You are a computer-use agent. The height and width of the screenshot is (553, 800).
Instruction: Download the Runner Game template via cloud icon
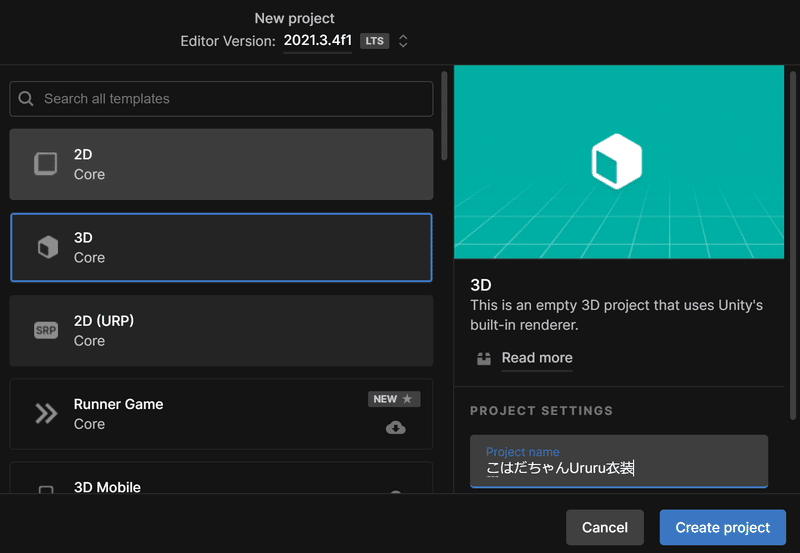pos(395,428)
